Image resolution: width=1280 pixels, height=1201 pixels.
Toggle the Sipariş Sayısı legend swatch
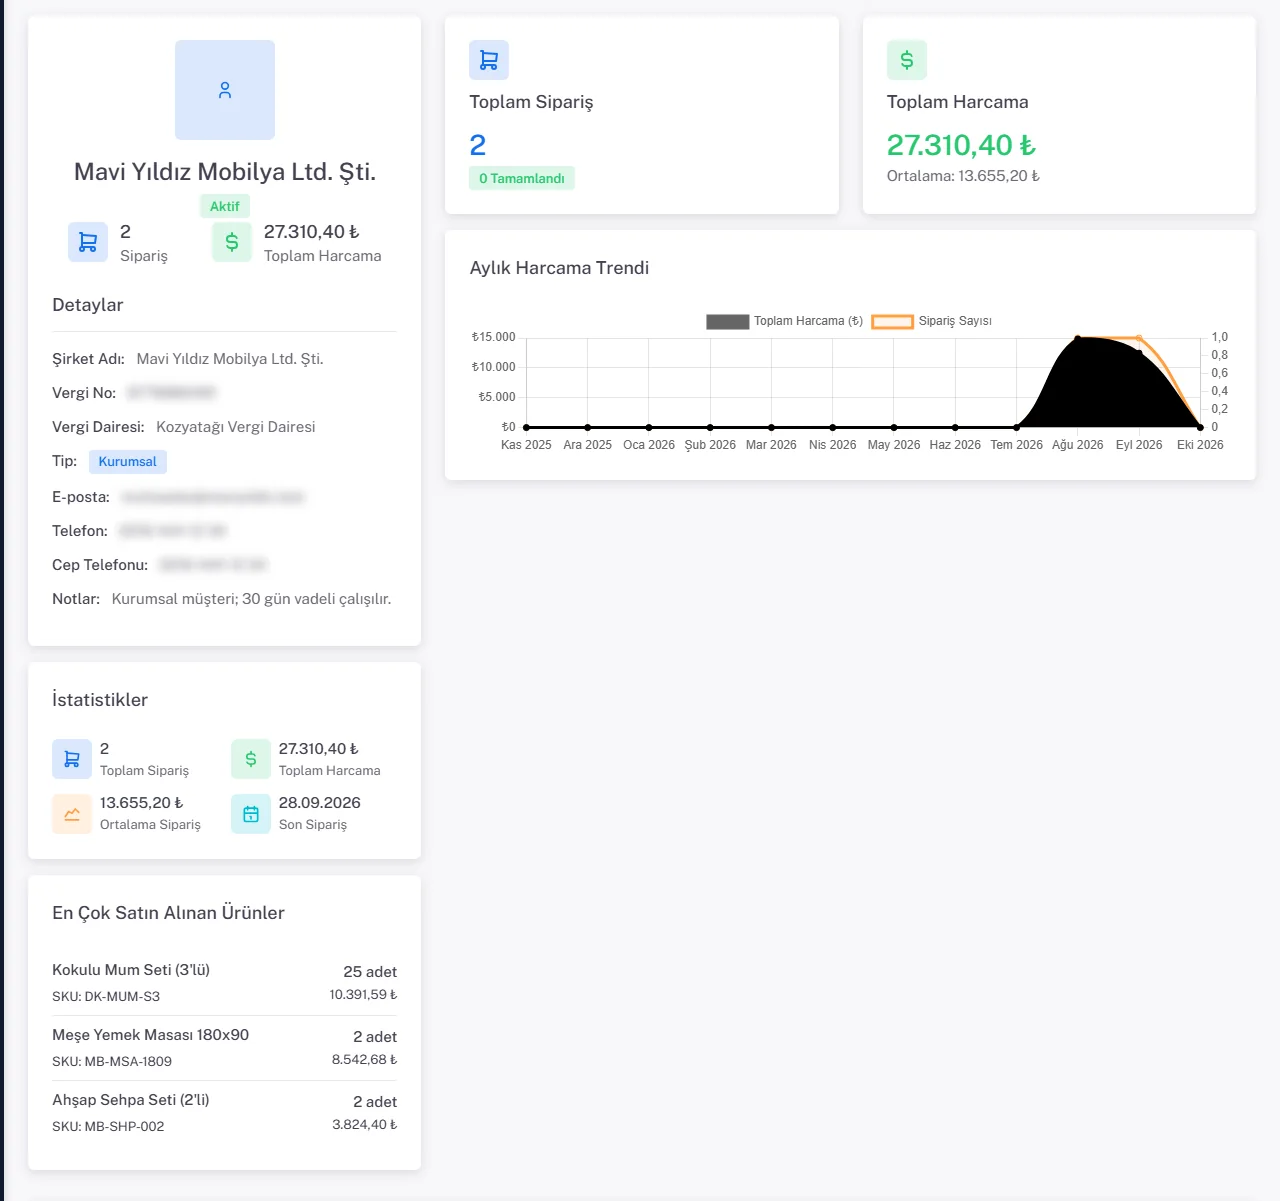pyautogui.click(x=892, y=321)
